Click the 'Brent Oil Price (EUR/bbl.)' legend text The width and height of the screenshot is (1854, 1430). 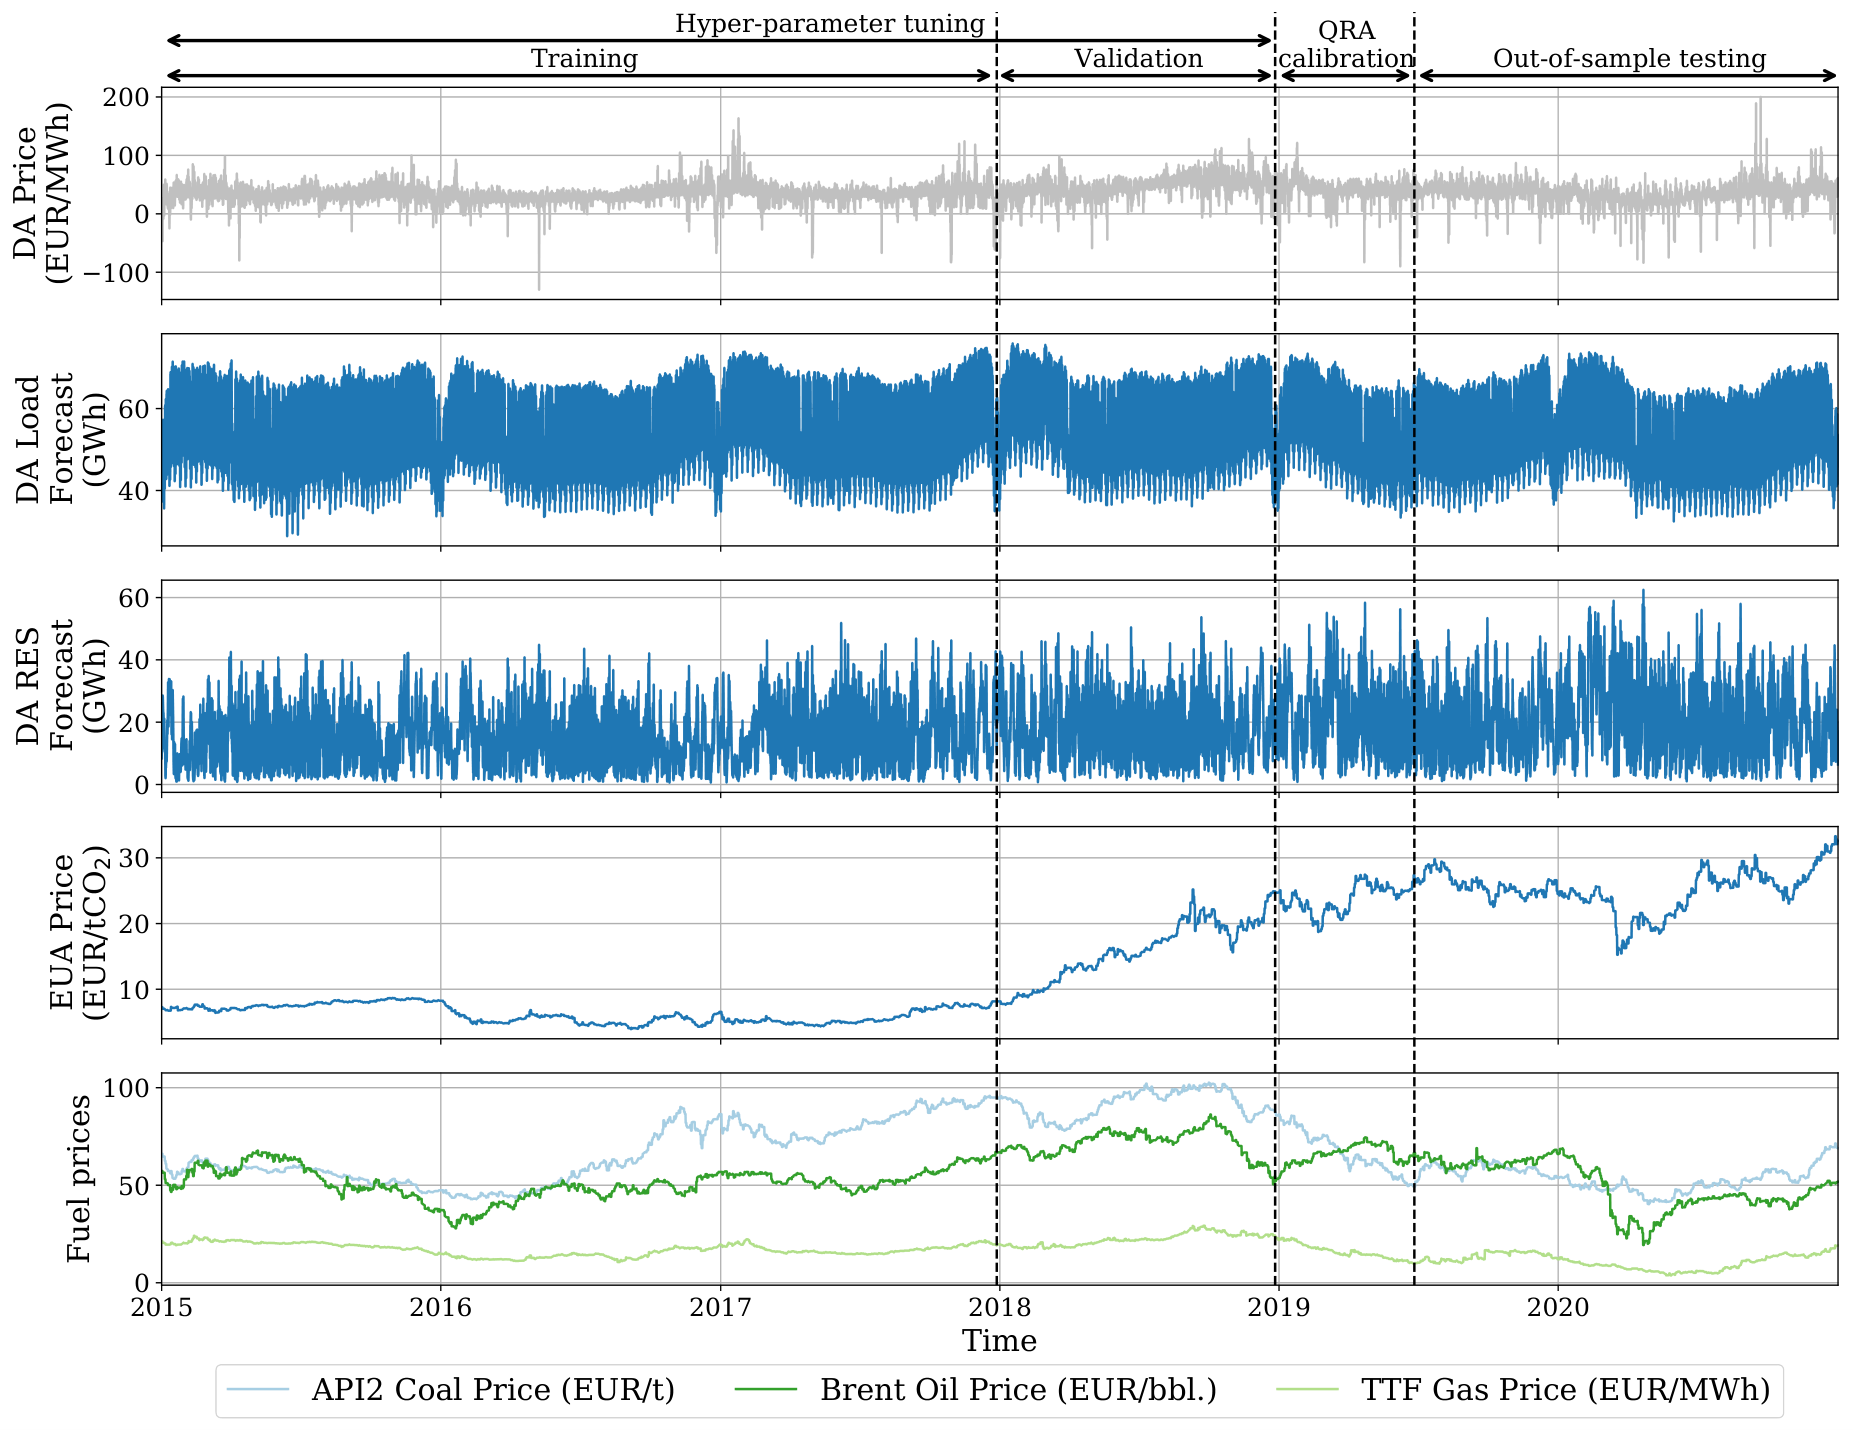(1018, 1390)
